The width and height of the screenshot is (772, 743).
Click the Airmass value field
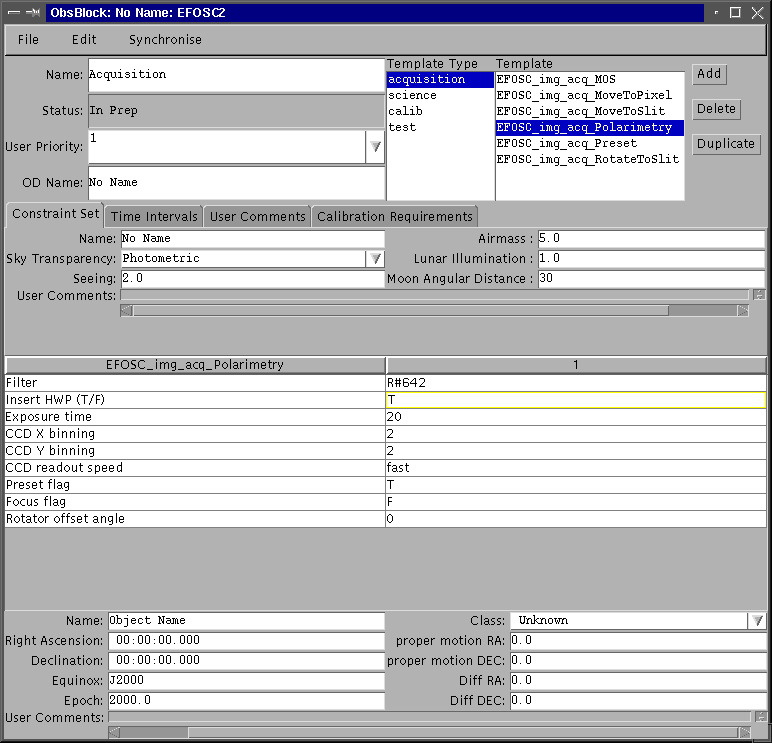tap(651, 239)
